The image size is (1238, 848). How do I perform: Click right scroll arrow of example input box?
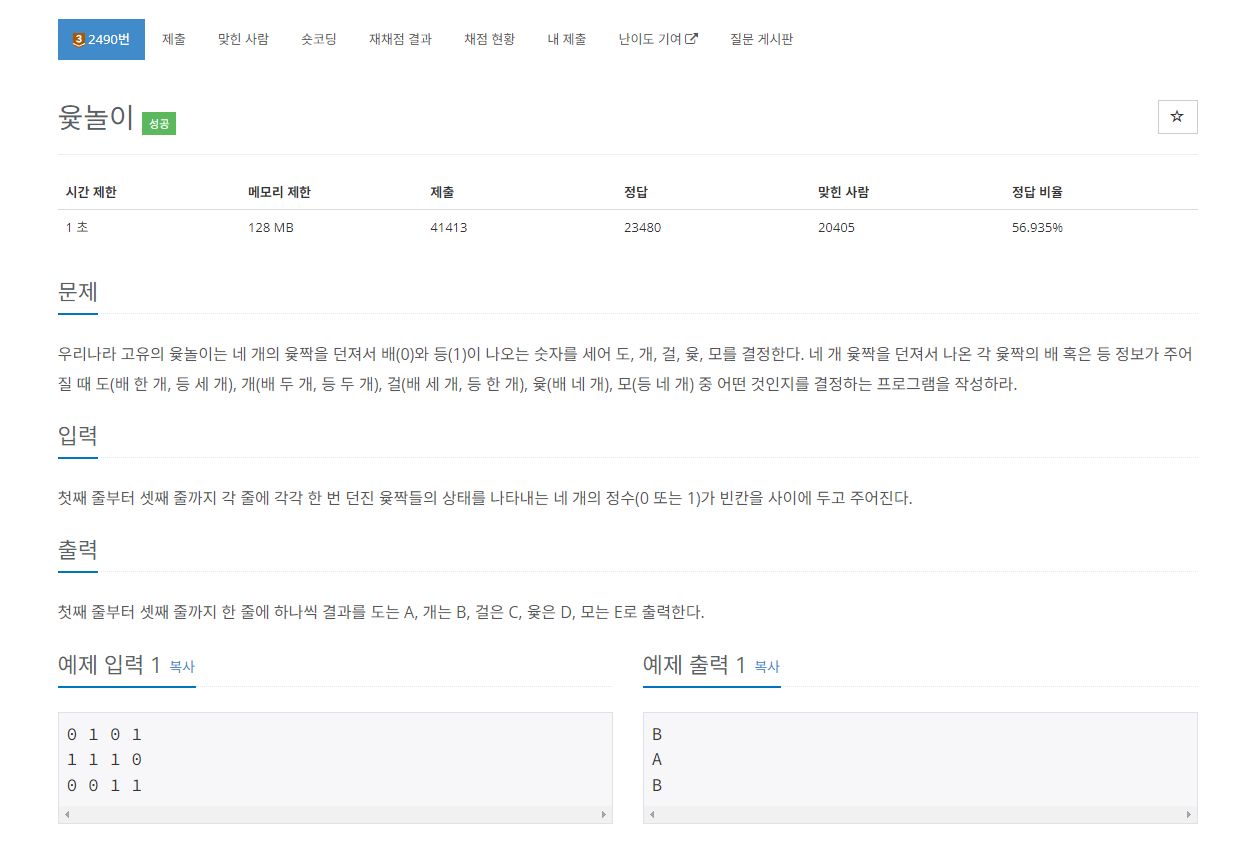tap(604, 815)
